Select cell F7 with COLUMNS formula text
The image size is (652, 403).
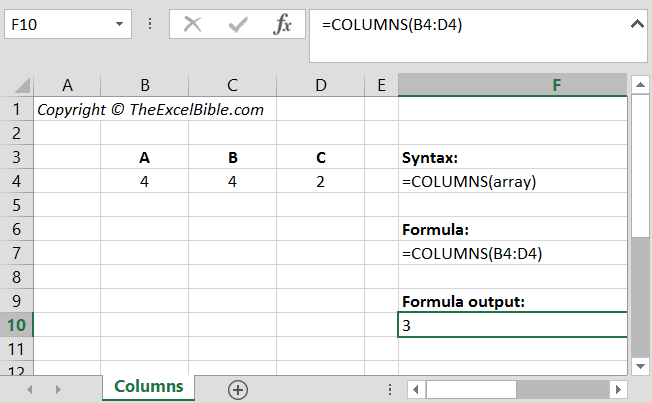pos(512,254)
